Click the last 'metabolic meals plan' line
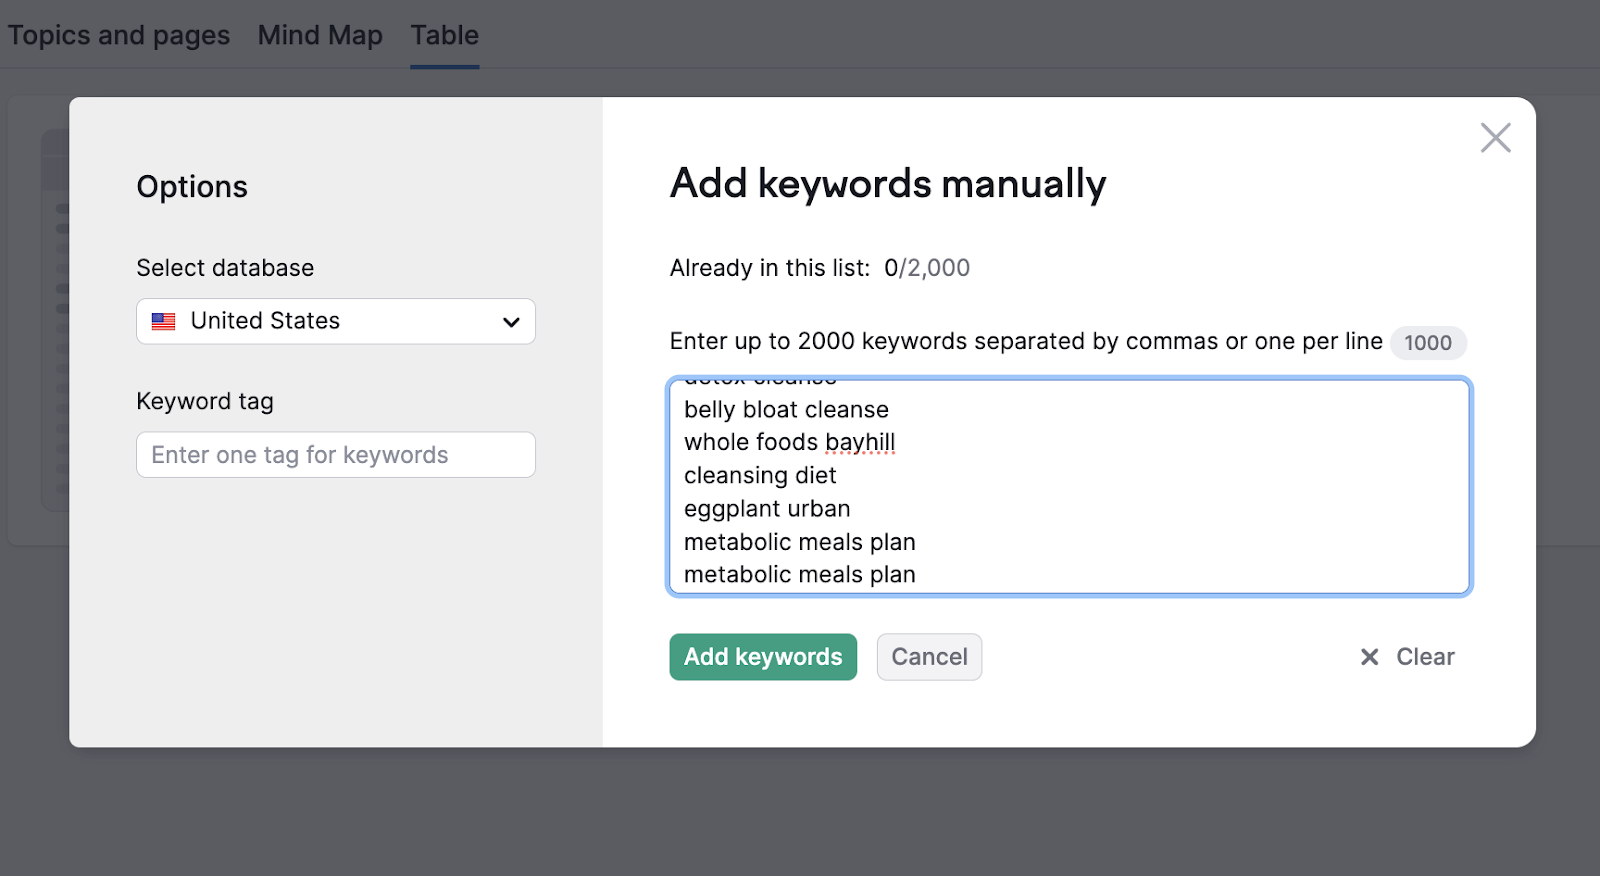The image size is (1600, 876). tap(799, 575)
